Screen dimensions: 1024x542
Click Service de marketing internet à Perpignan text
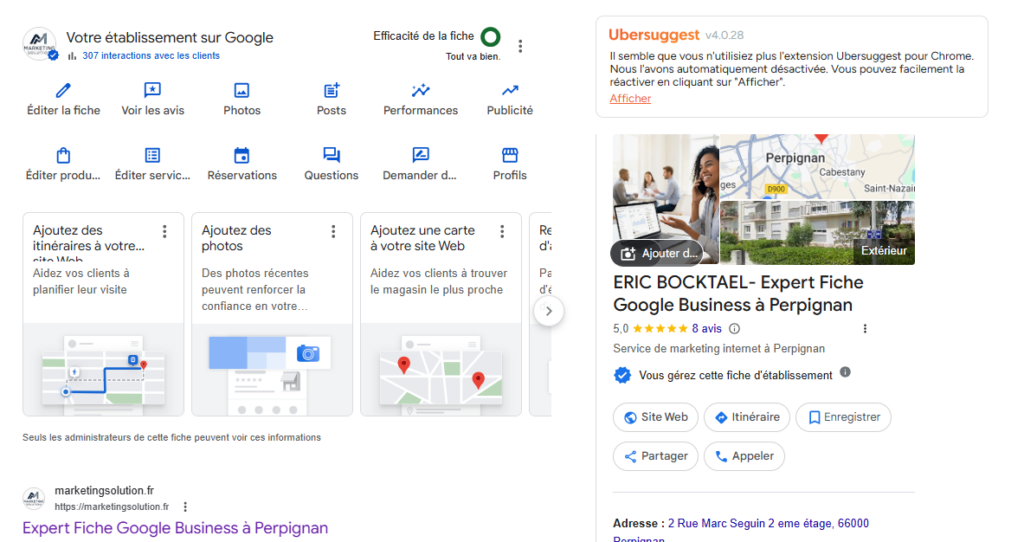pos(718,349)
